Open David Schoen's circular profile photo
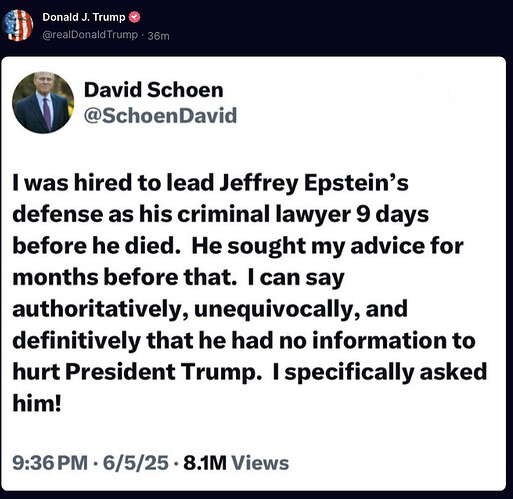The height and width of the screenshot is (499, 513). tap(43, 102)
